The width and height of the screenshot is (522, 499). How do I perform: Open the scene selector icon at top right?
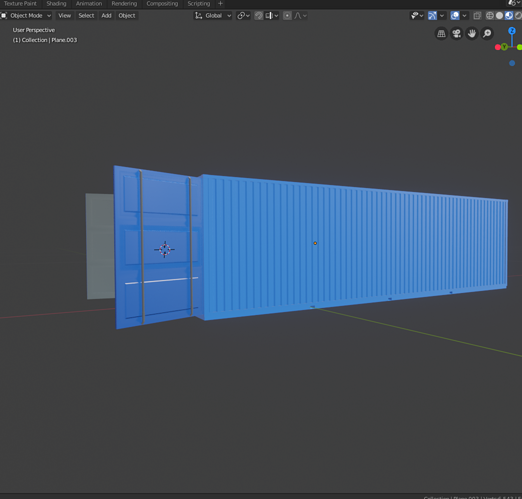pos(514,3)
